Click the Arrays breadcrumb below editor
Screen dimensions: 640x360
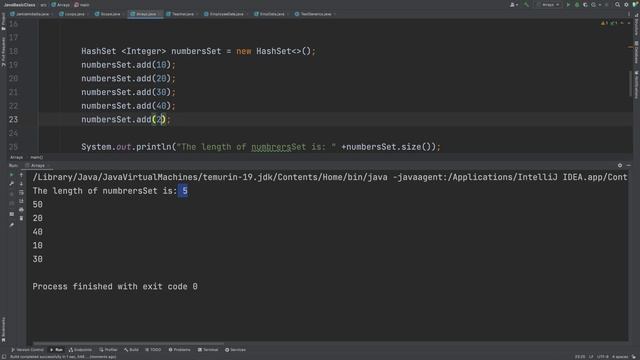(16, 157)
